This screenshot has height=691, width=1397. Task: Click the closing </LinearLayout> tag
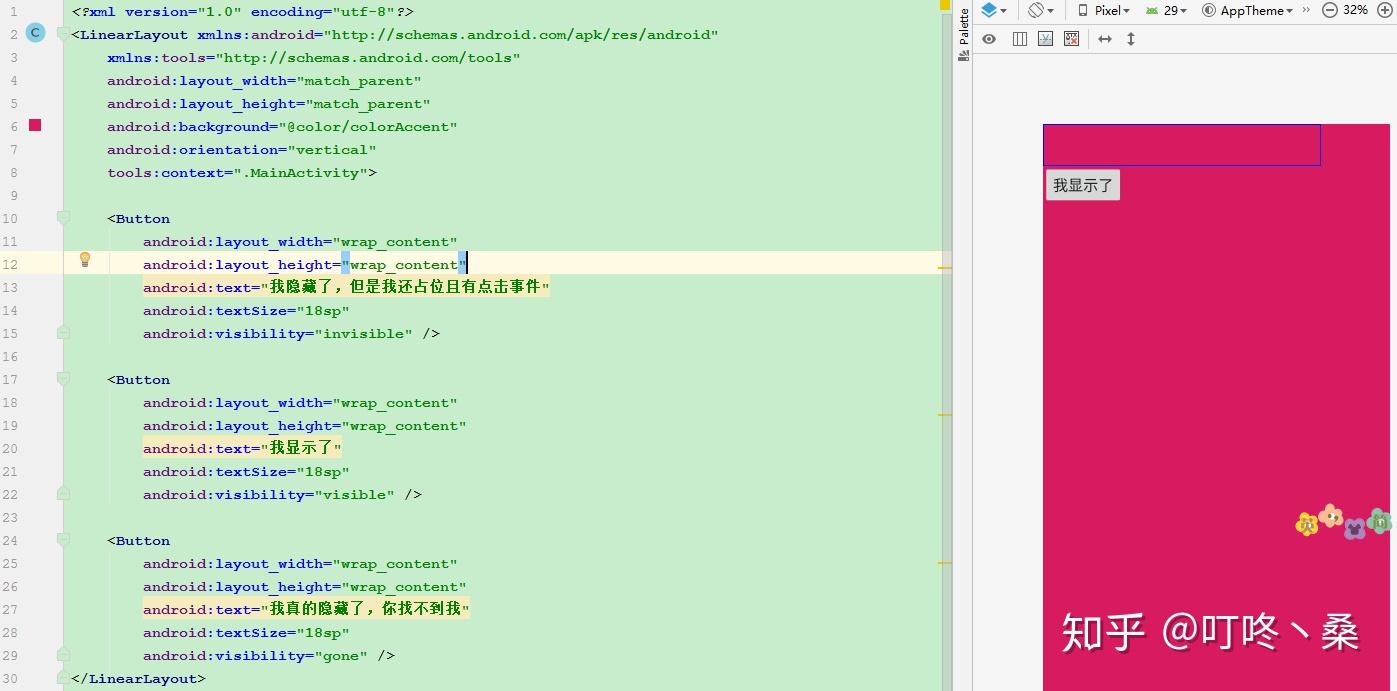[x=138, y=678]
